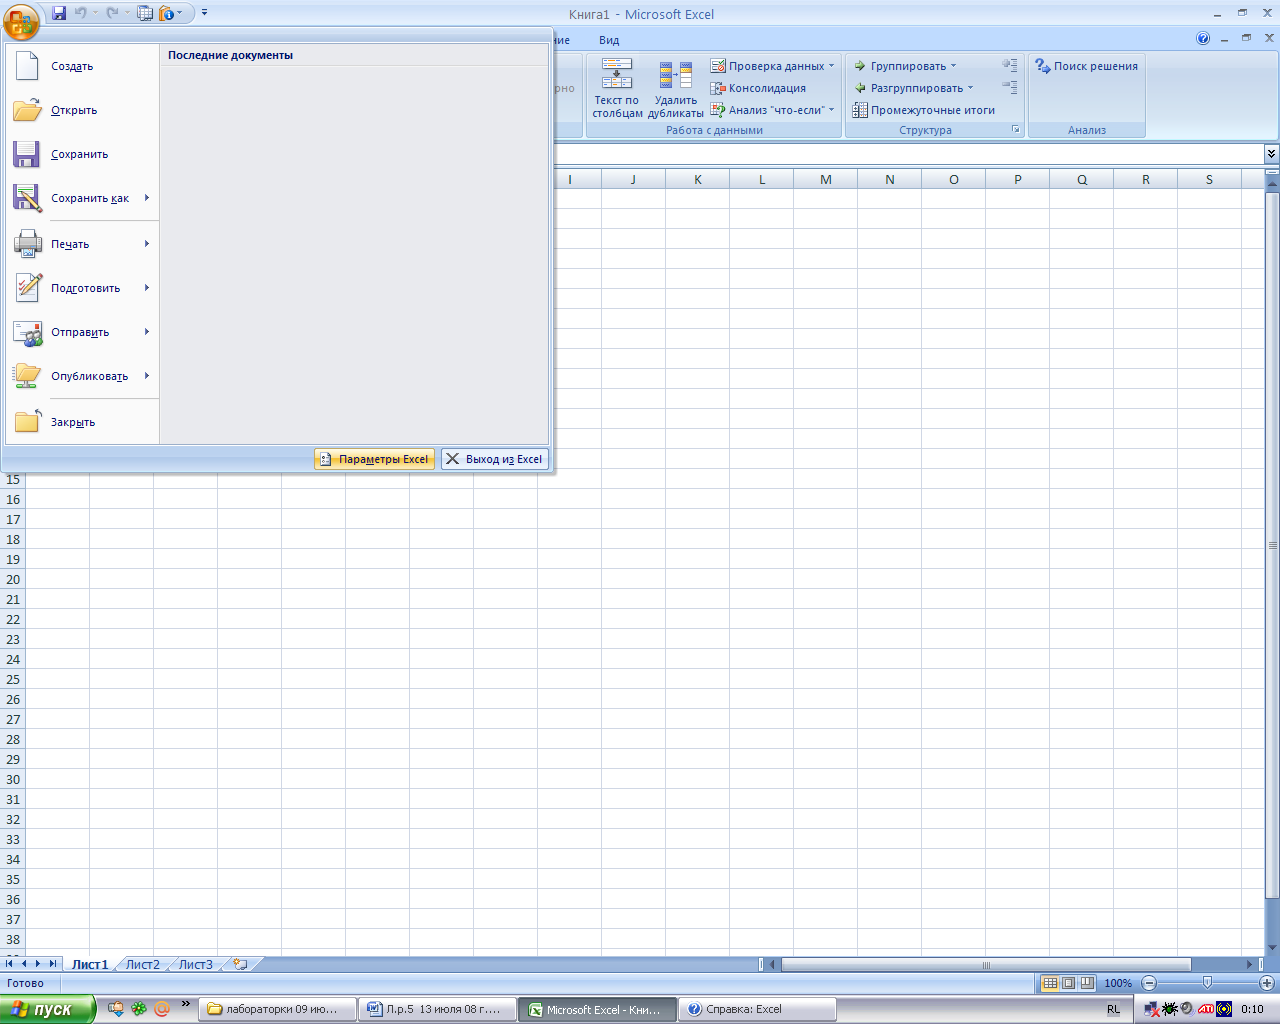Expand the Подготовить submenu arrow

click(x=147, y=288)
